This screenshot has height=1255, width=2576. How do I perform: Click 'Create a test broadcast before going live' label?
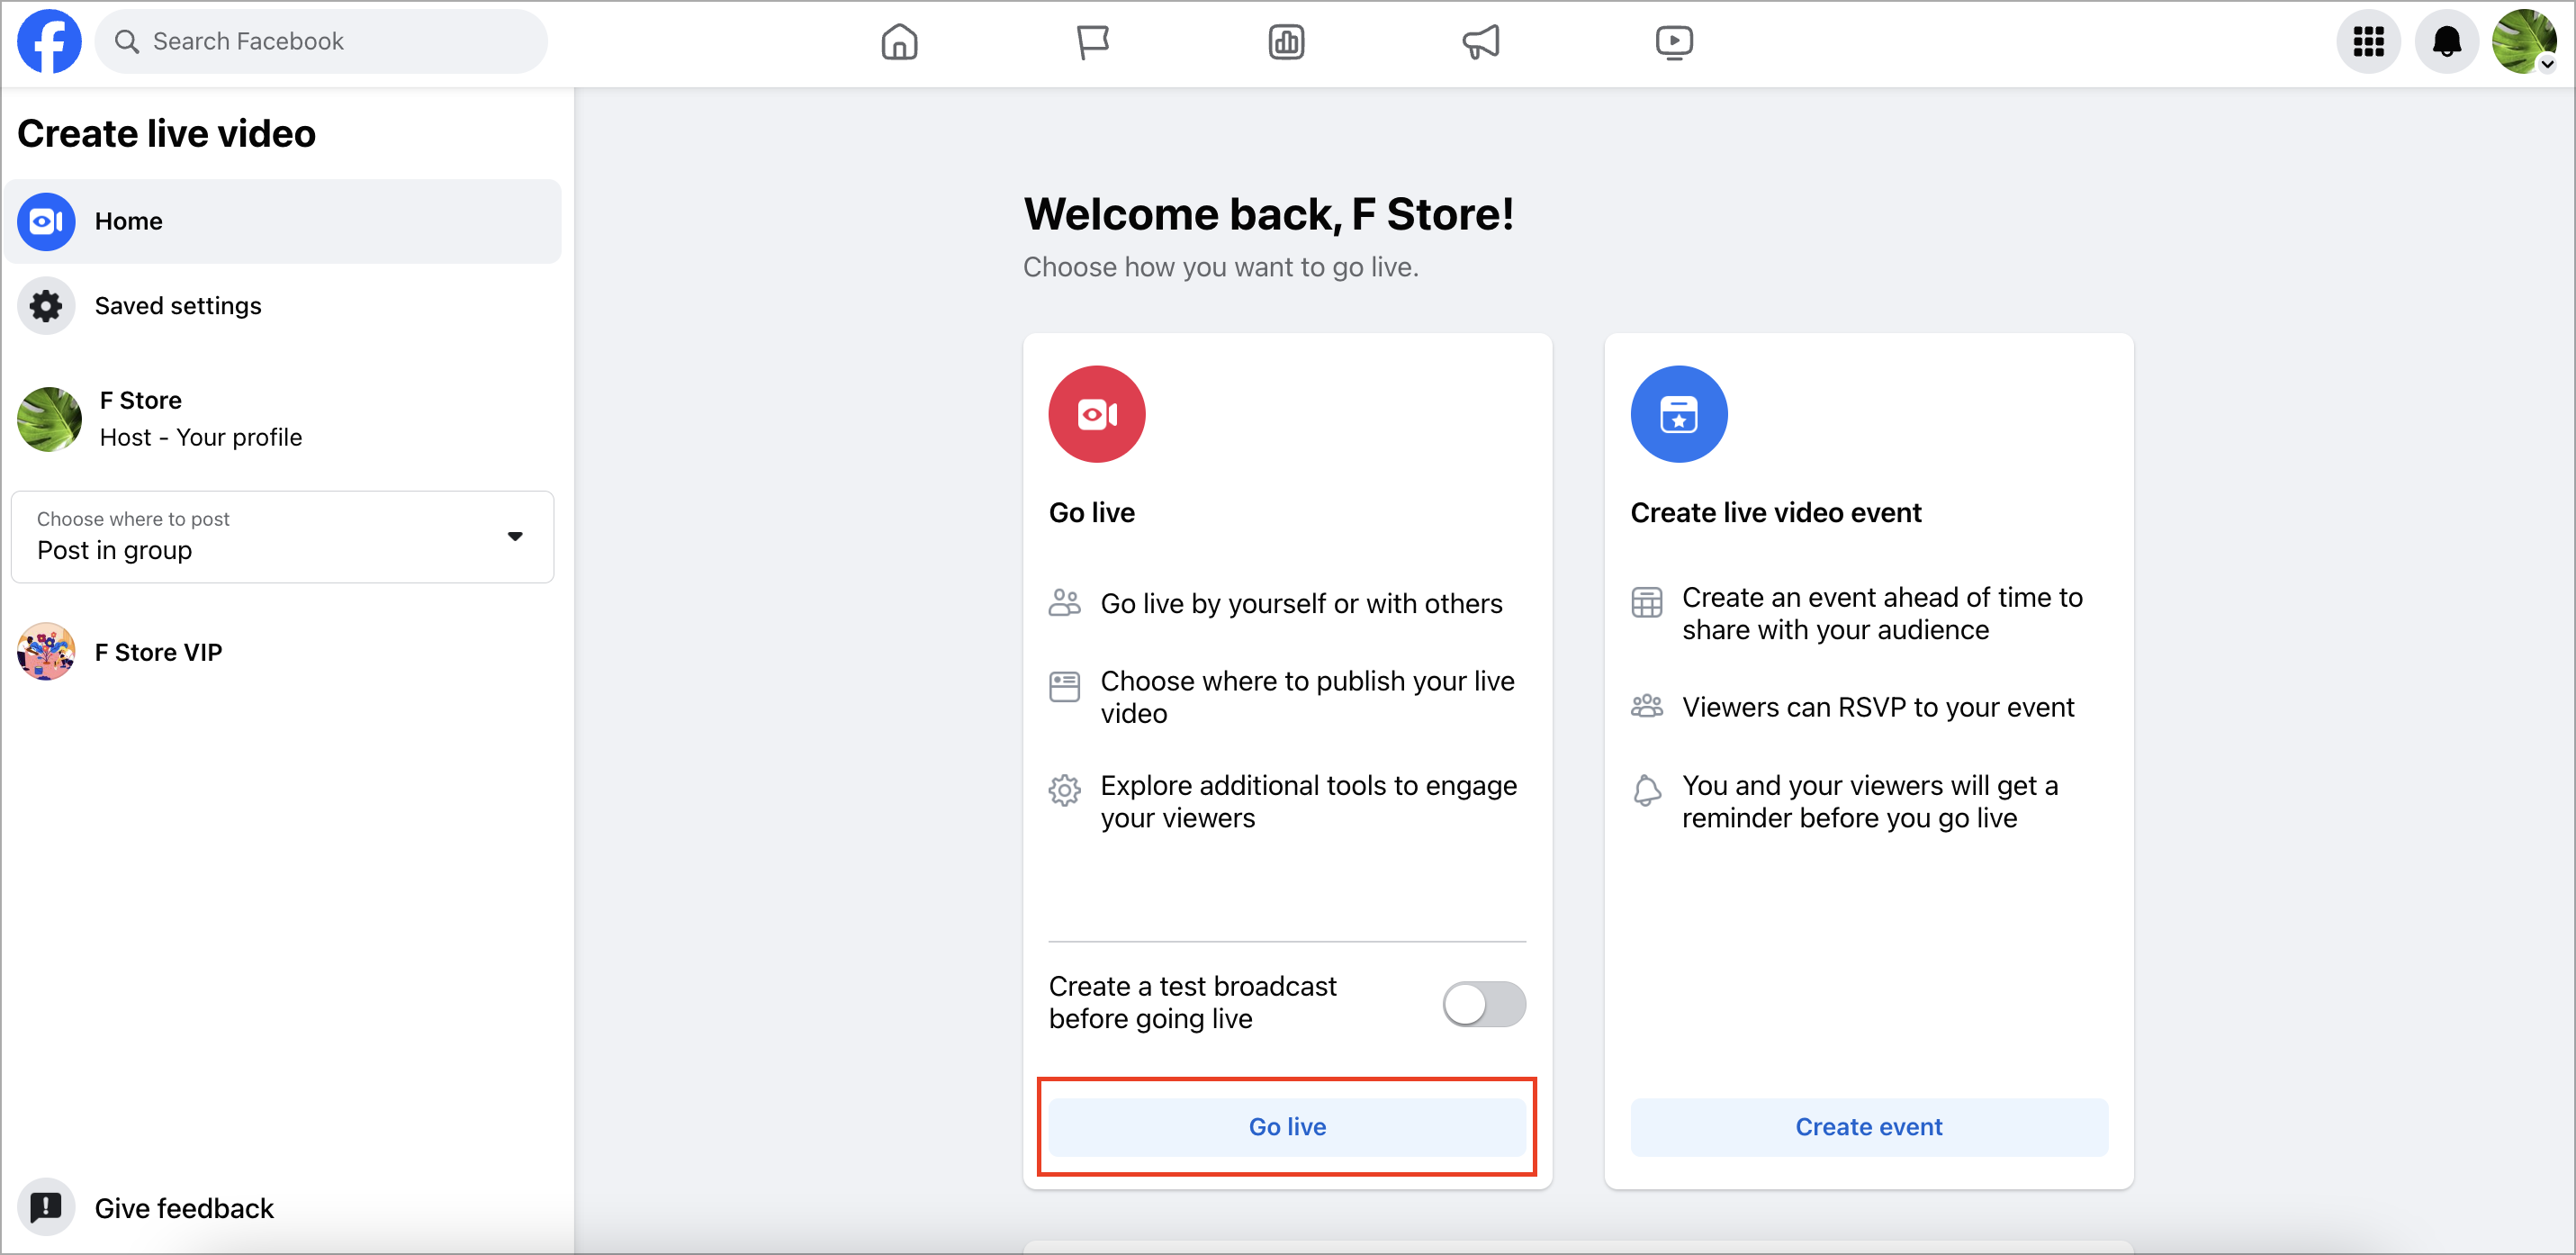1192,1002
